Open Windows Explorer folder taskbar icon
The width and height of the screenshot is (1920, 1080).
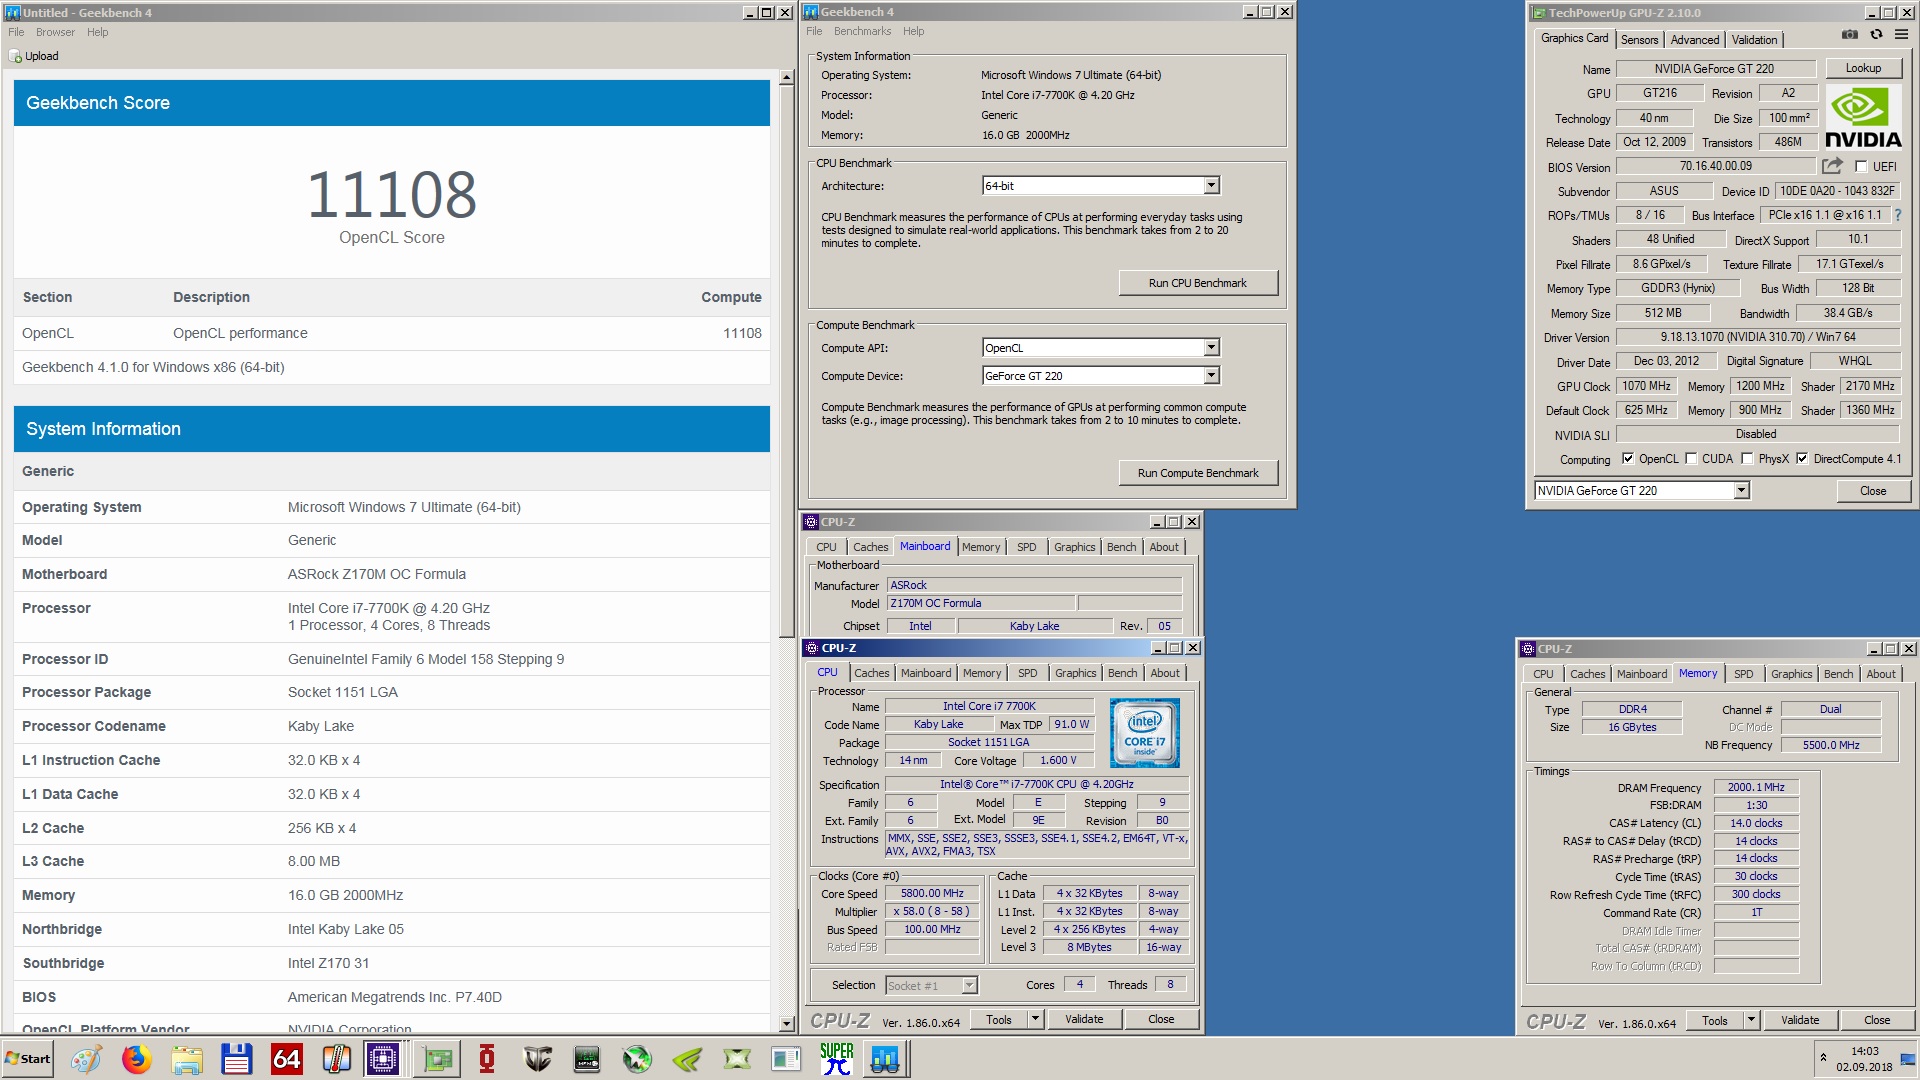point(186,1059)
